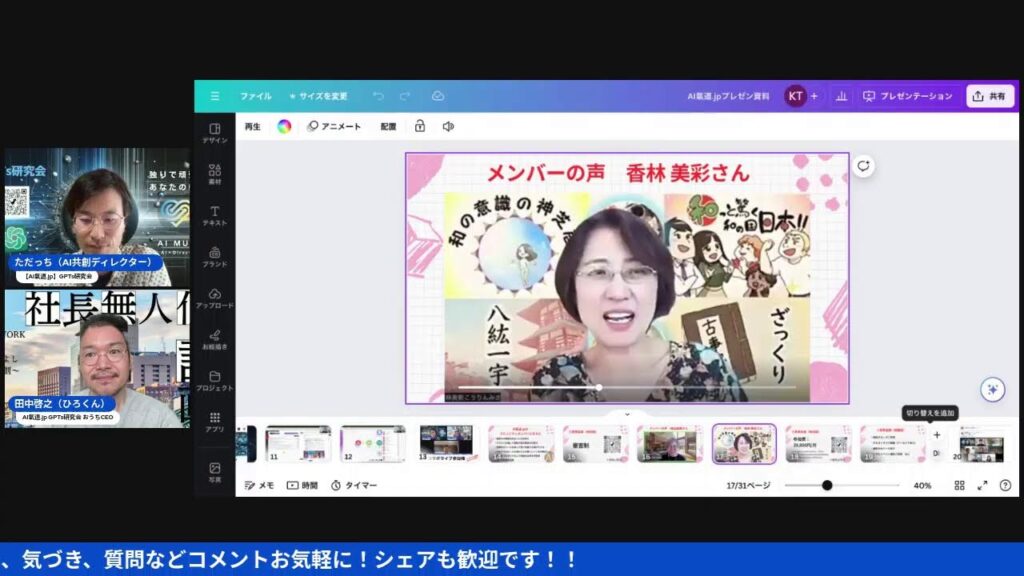Toggle the lock icon in the toolbar

coord(420,126)
